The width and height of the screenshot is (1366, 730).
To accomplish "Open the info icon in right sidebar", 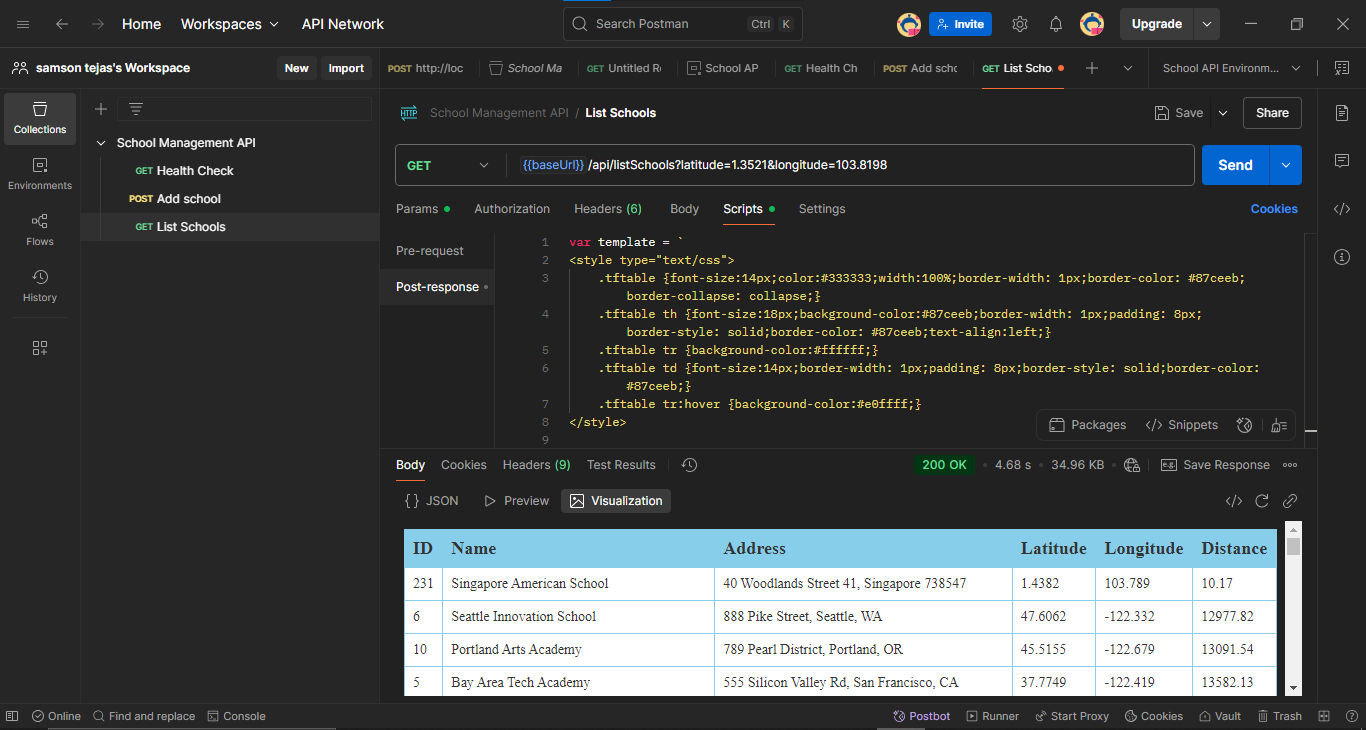I will [x=1342, y=257].
